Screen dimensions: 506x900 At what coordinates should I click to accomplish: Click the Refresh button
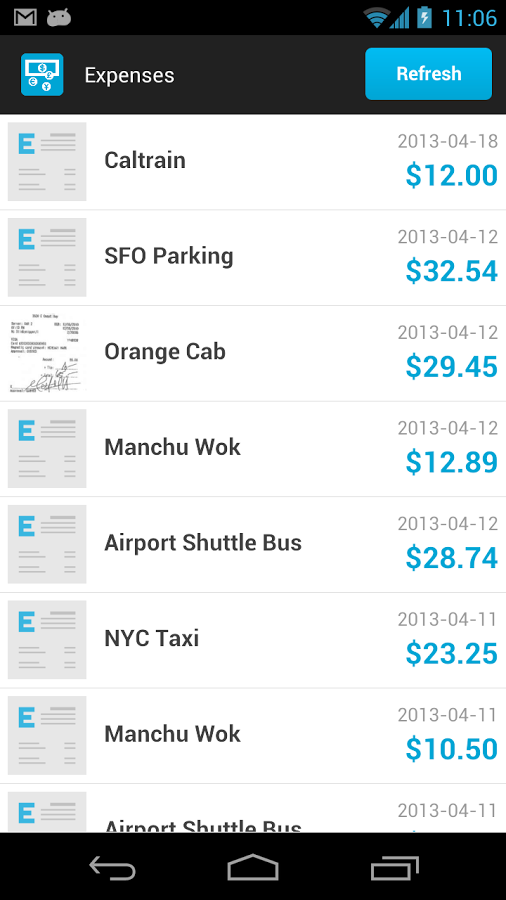click(429, 74)
